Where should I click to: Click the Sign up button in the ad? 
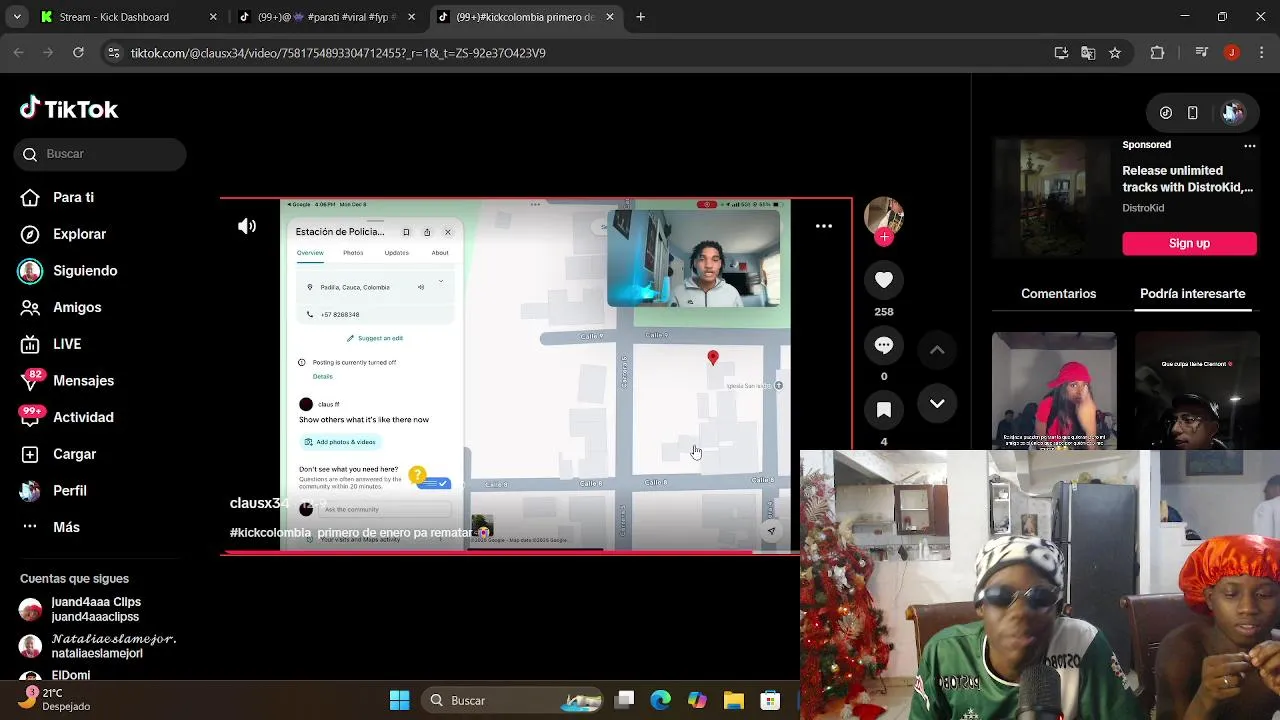pos(1189,243)
